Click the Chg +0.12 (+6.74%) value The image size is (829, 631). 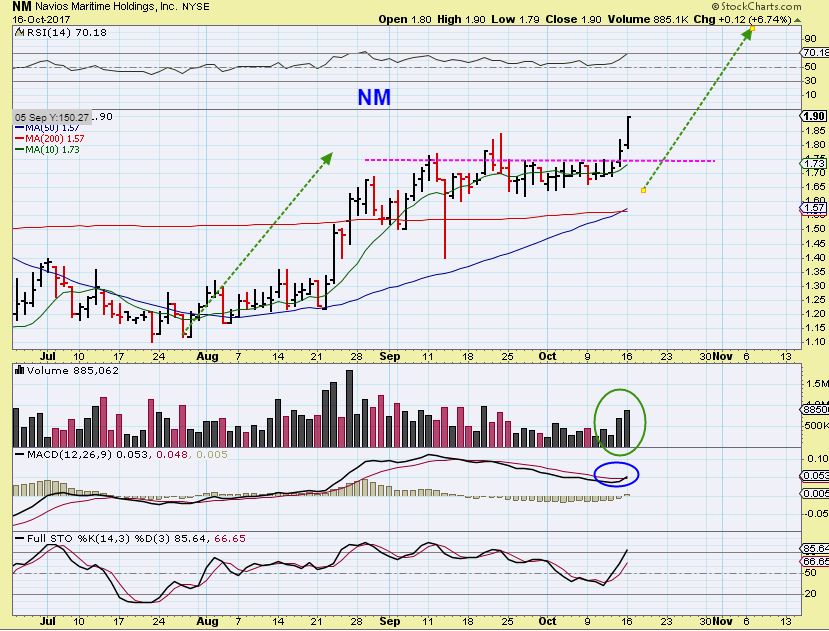[742, 20]
